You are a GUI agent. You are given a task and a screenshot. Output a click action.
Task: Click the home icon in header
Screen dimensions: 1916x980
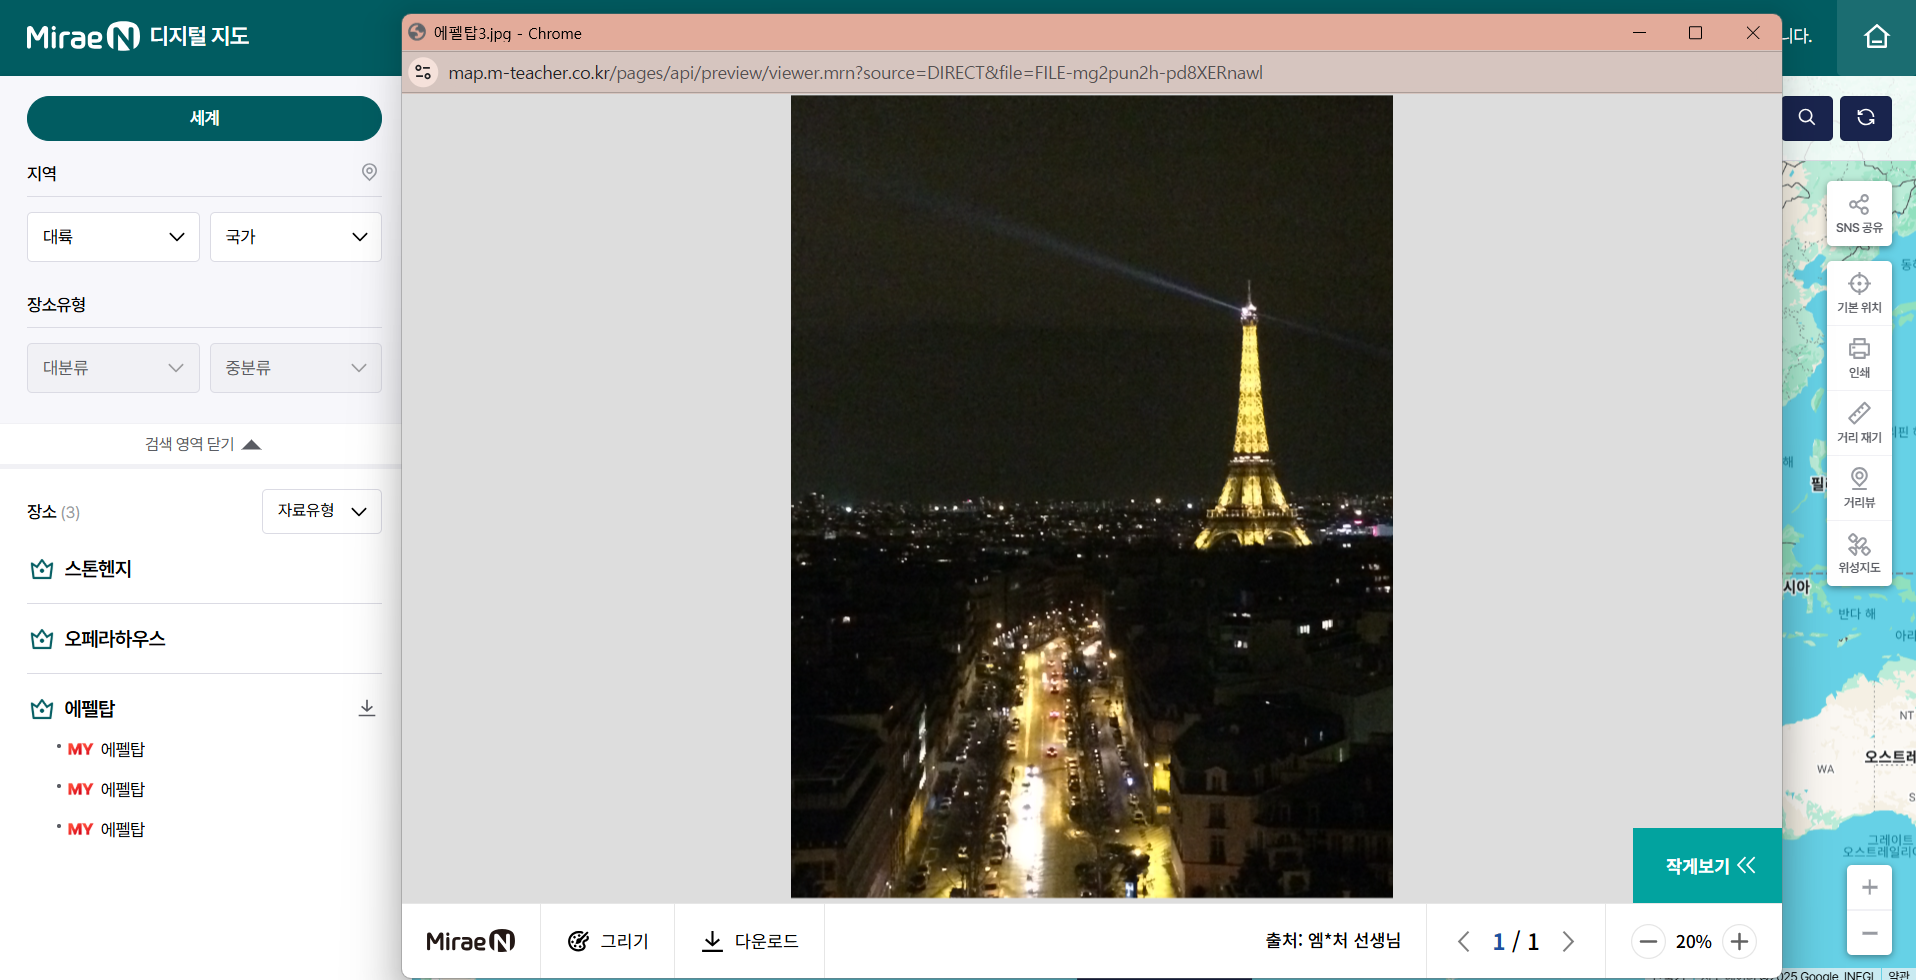[x=1876, y=37]
